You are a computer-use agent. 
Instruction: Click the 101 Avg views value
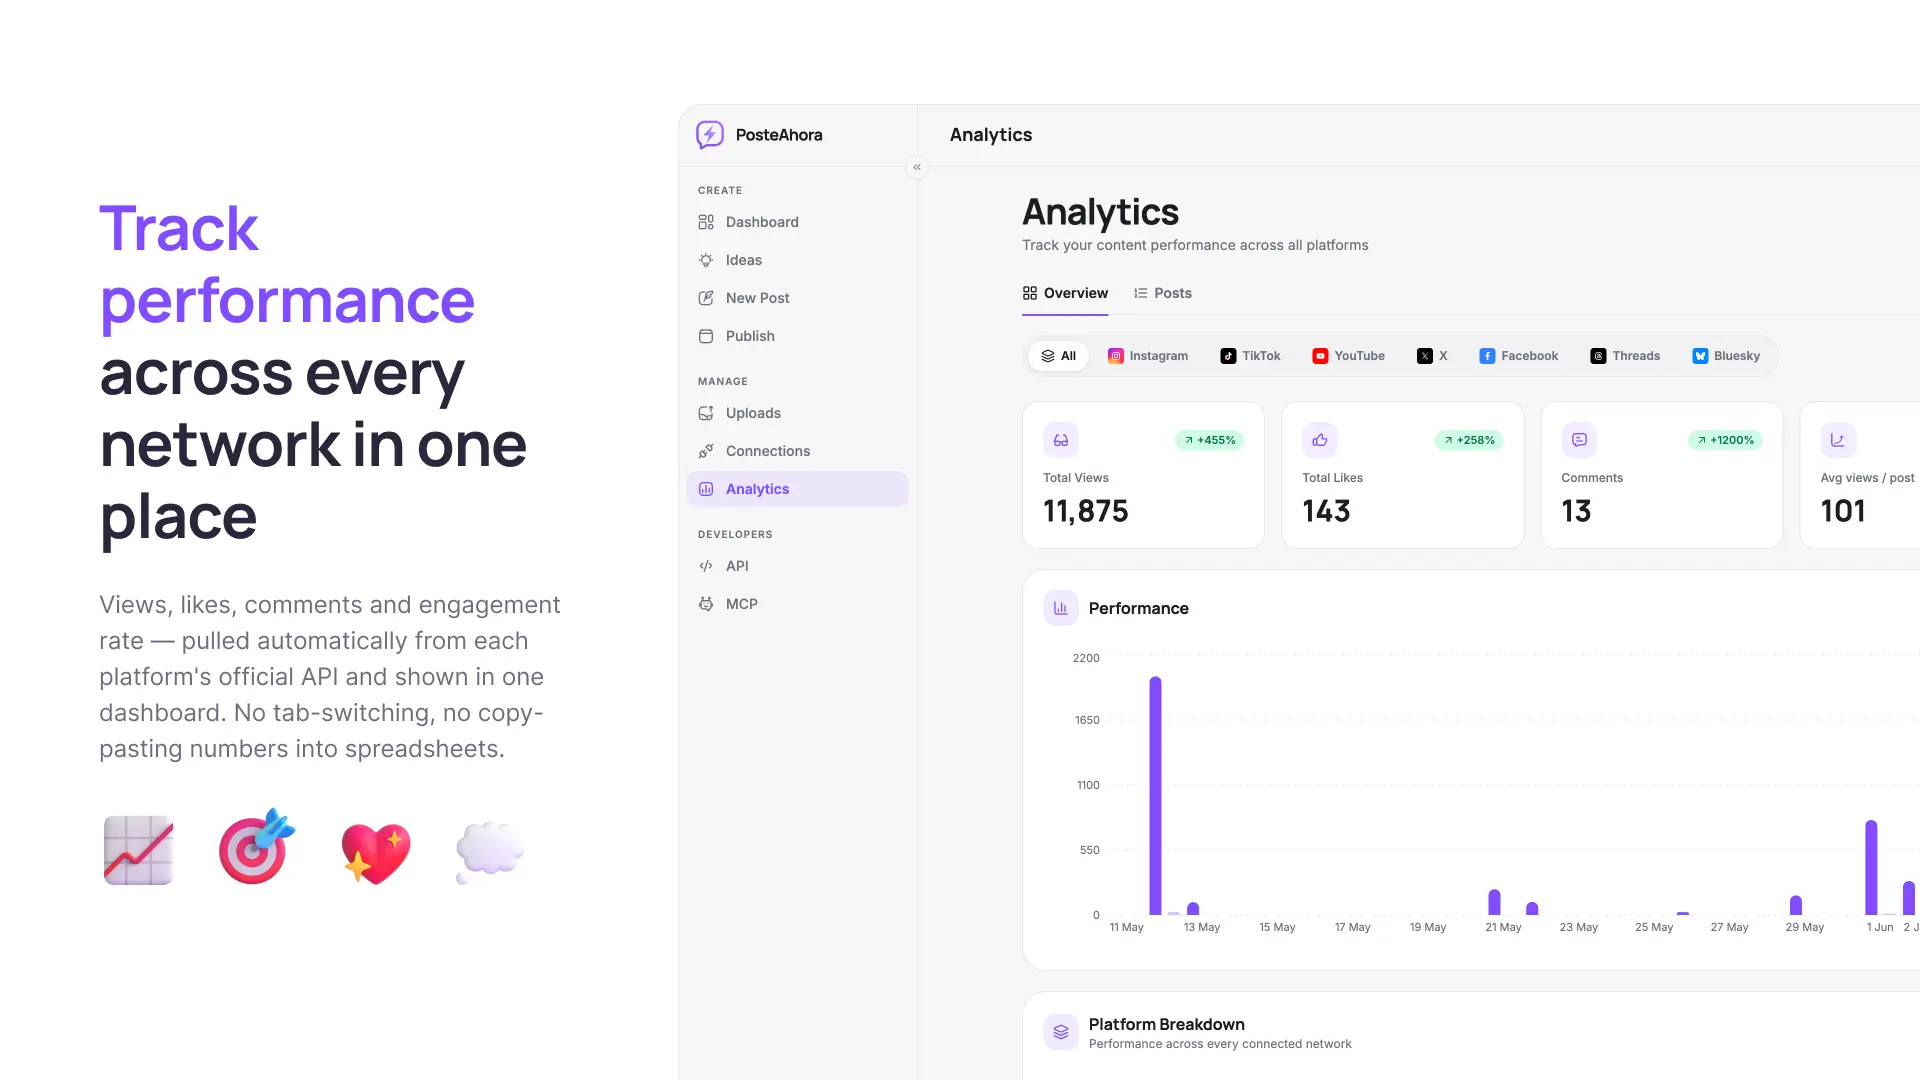1843,511
